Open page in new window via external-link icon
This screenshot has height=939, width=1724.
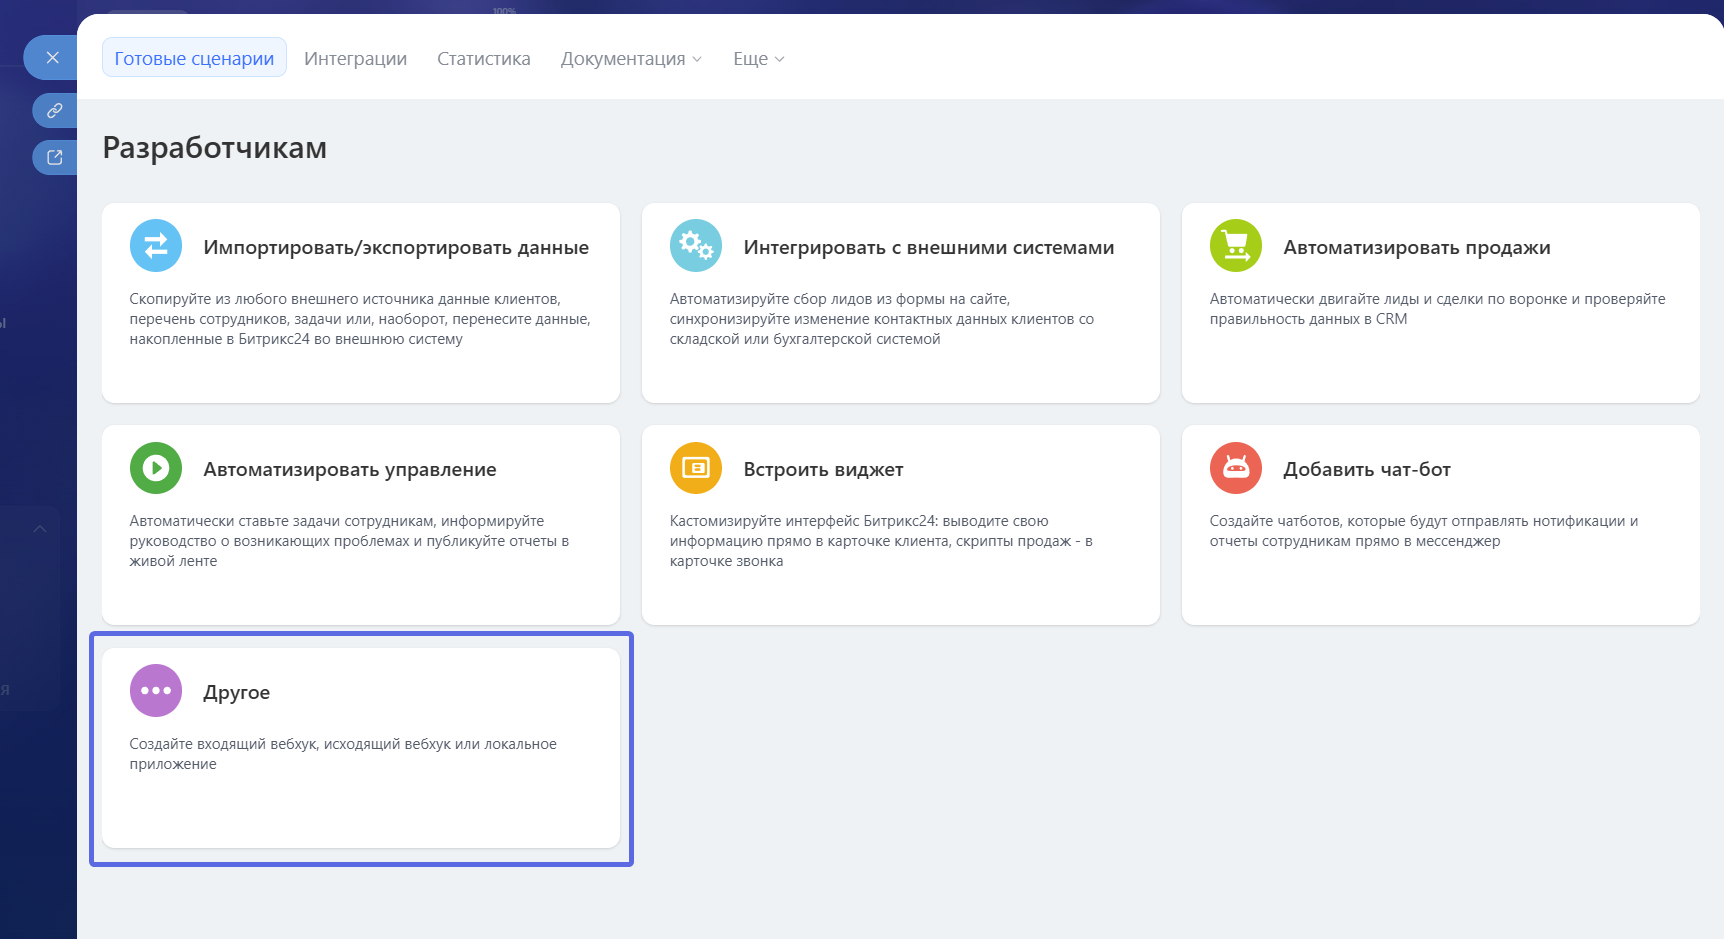(54, 157)
